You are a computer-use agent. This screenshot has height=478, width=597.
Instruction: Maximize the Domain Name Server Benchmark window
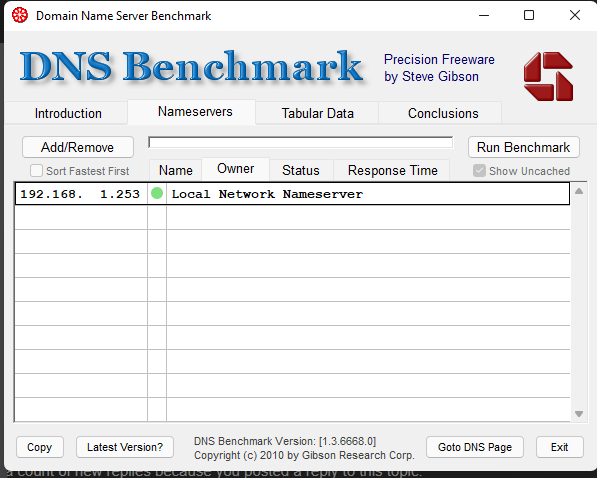coord(529,16)
